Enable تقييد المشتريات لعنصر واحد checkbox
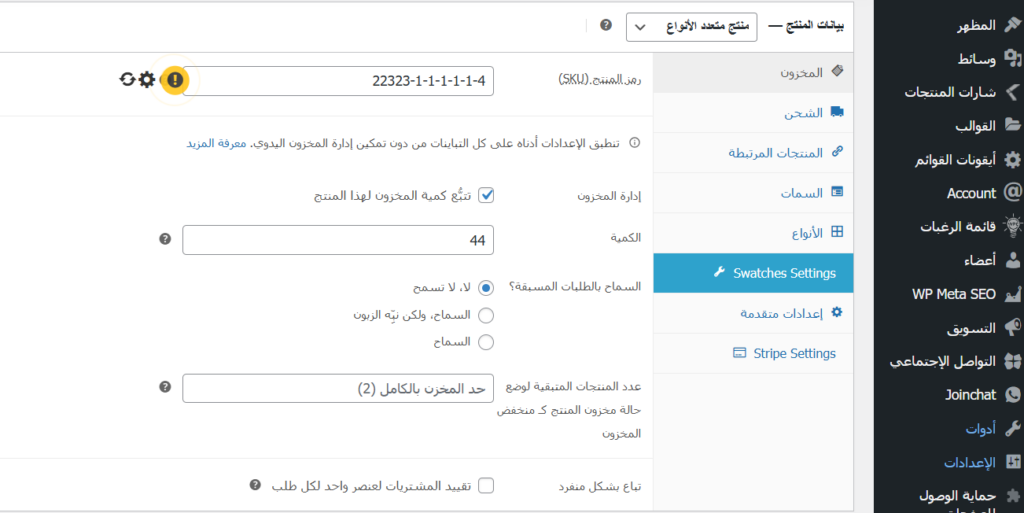Screen dimensions: 1024x513 486,486
